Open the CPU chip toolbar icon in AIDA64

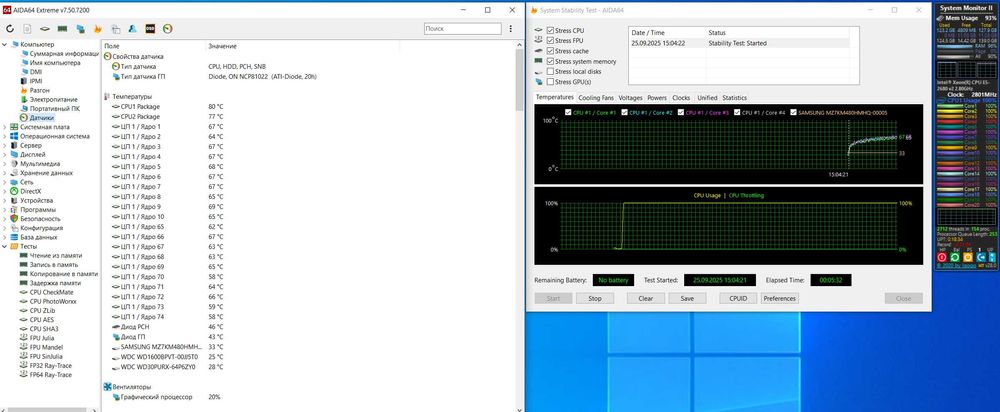pos(45,29)
